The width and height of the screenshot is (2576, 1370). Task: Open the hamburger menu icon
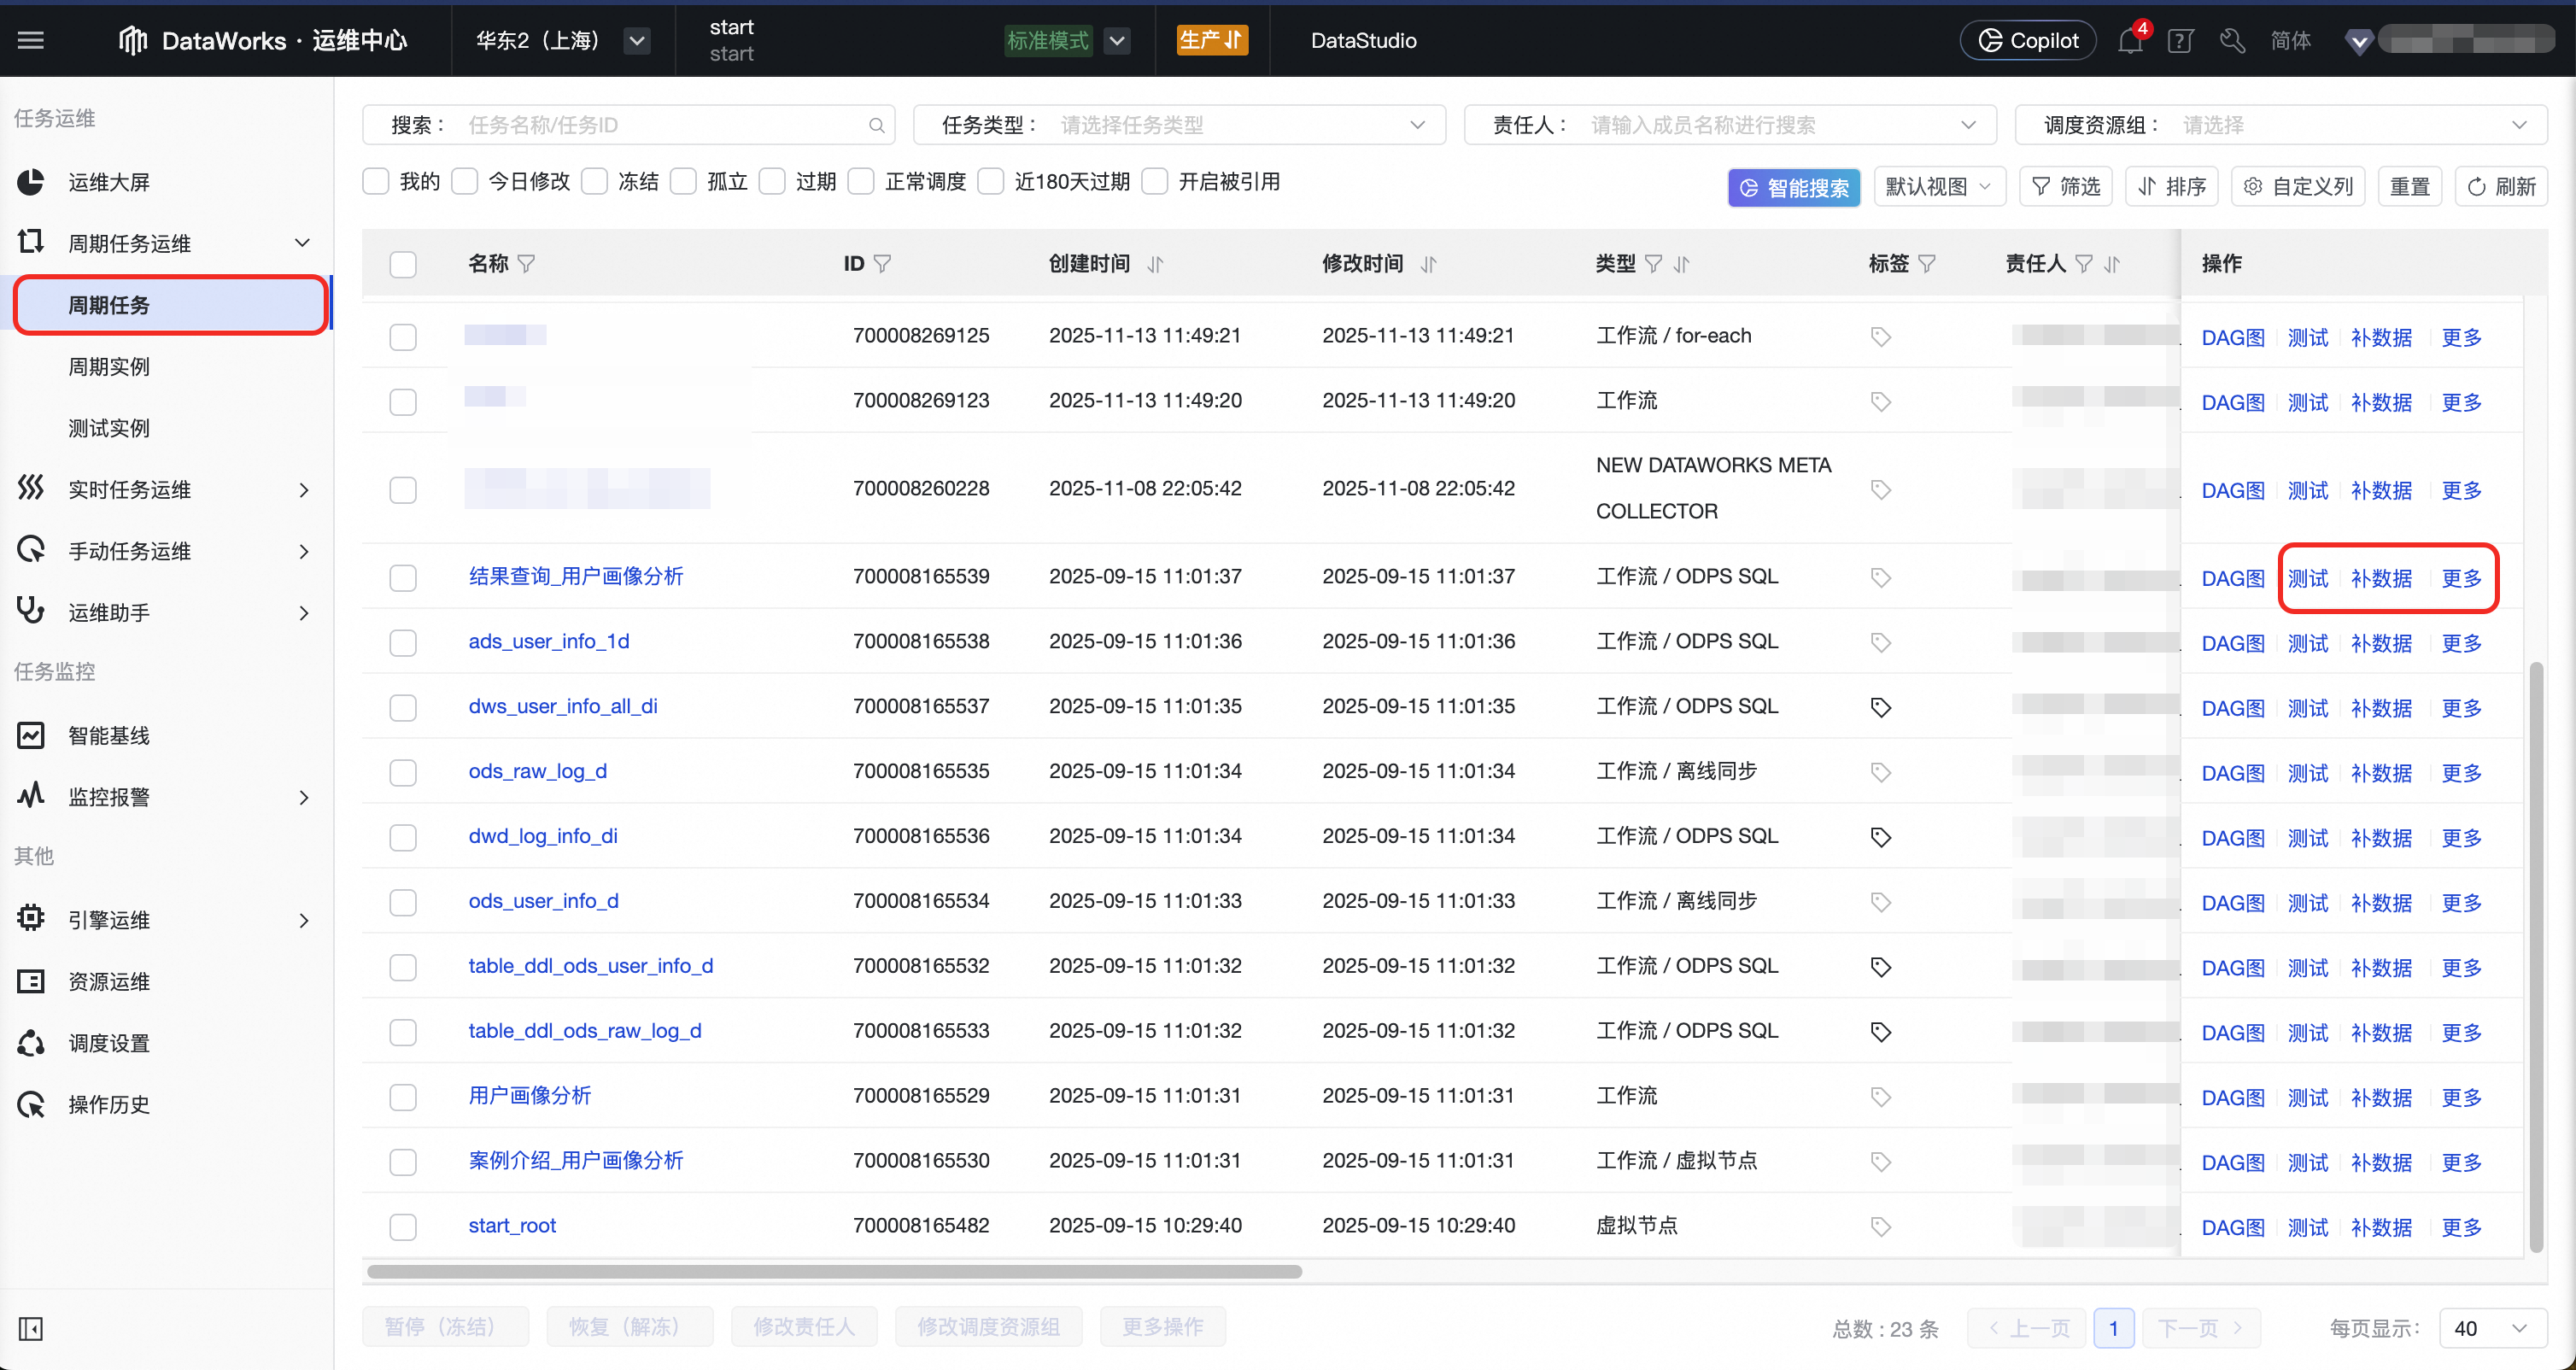(31, 40)
